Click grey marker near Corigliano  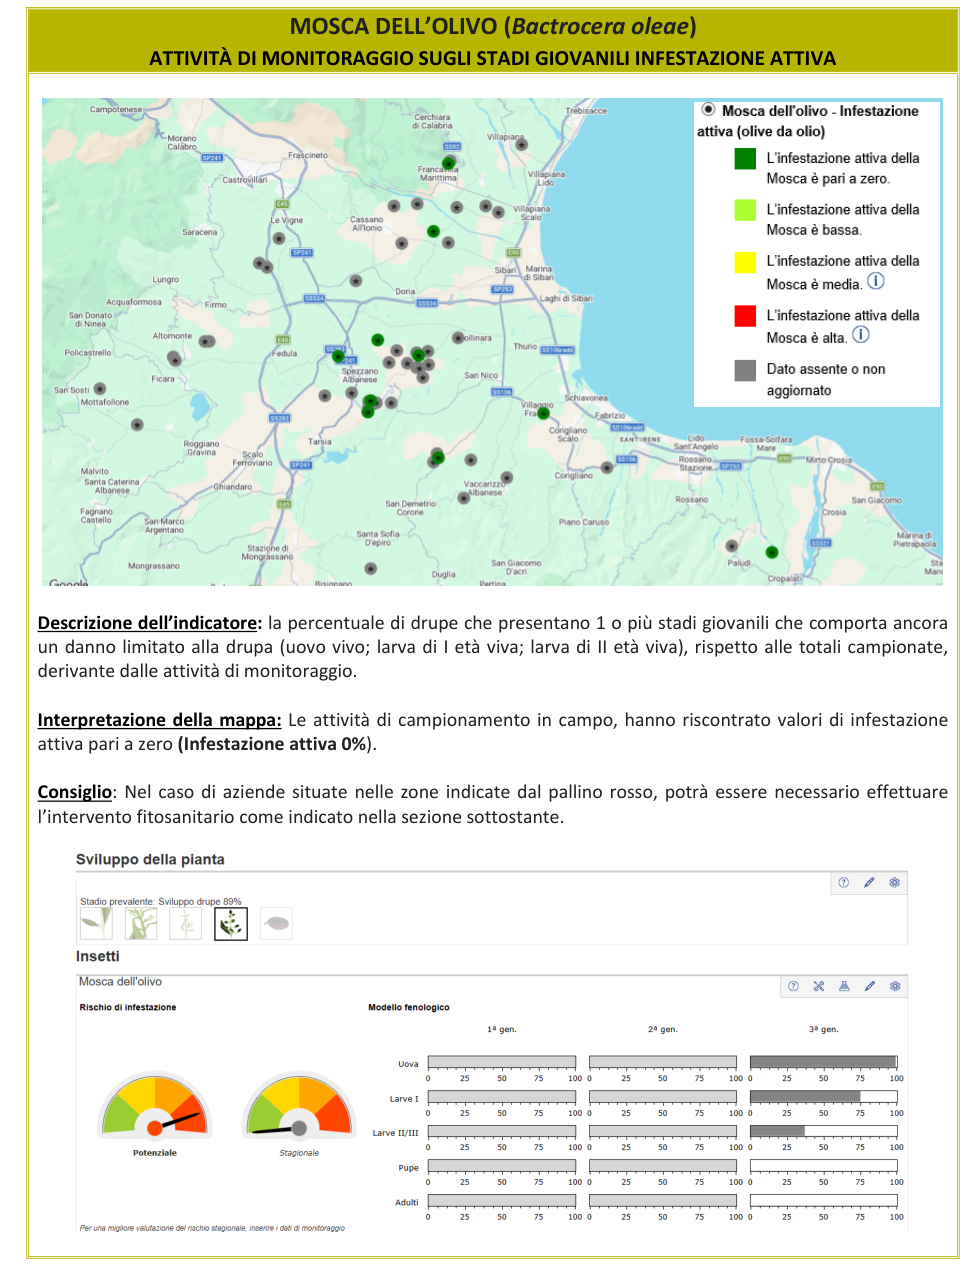pyautogui.click(x=607, y=467)
